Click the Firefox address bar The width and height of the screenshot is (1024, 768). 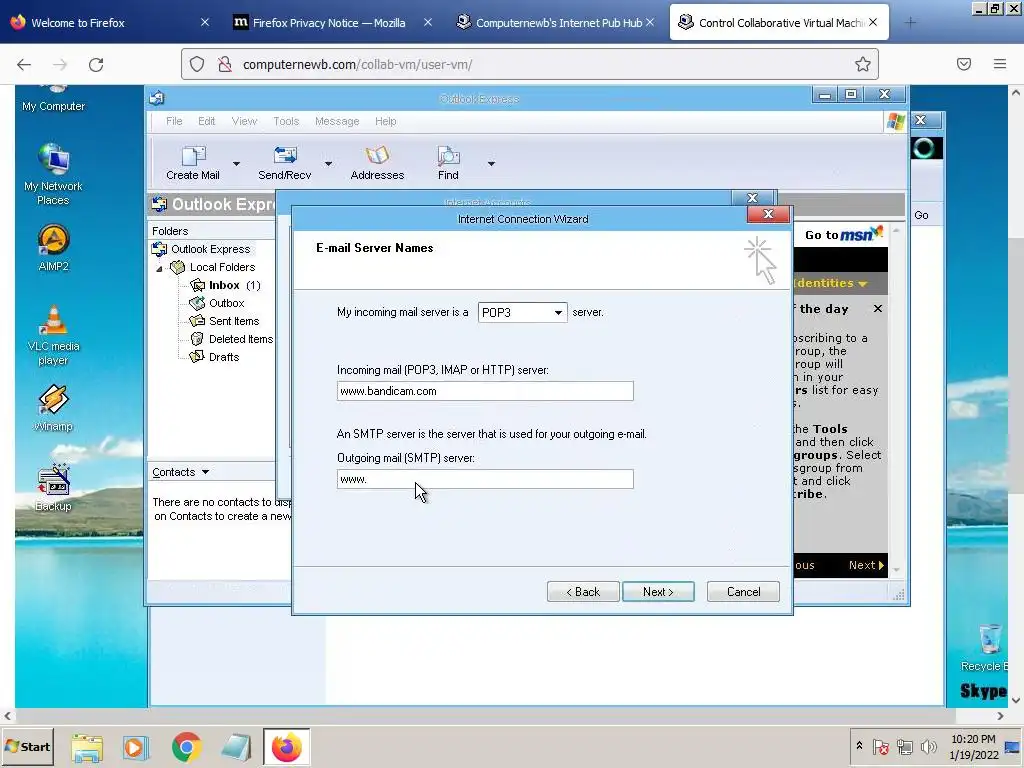coord(530,64)
